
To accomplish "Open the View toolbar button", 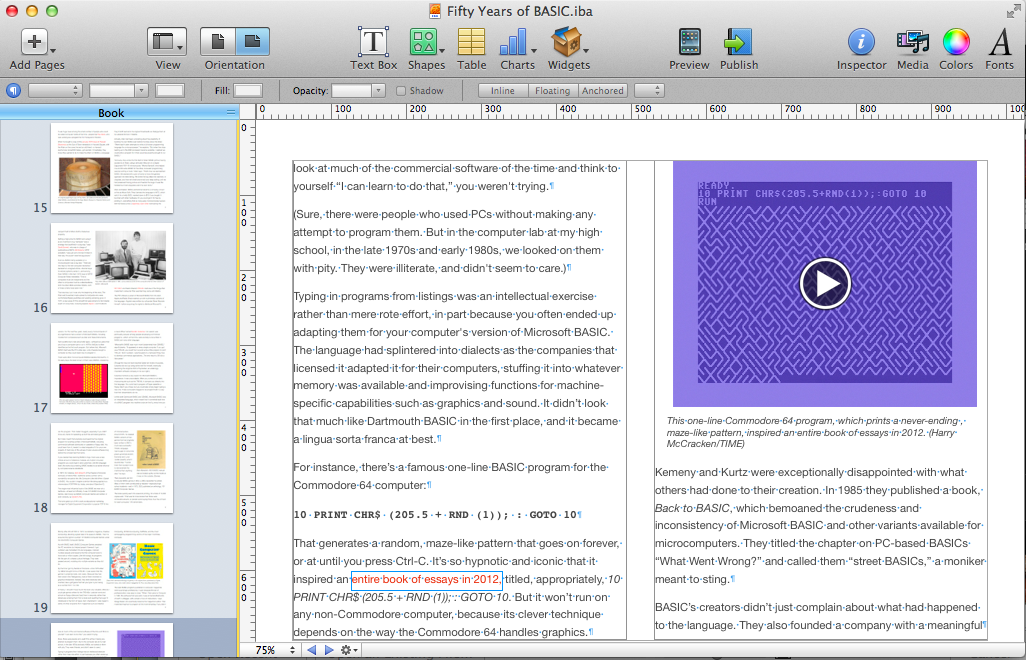I will coord(167,43).
